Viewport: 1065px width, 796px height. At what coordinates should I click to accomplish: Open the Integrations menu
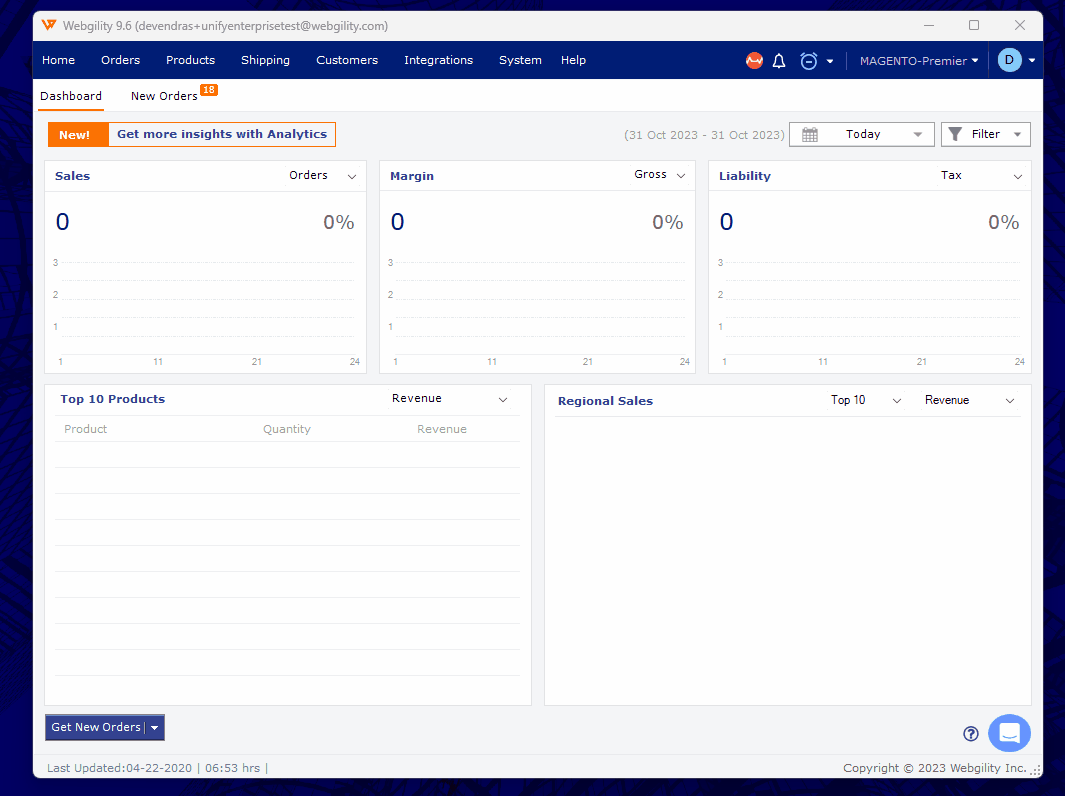[438, 60]
